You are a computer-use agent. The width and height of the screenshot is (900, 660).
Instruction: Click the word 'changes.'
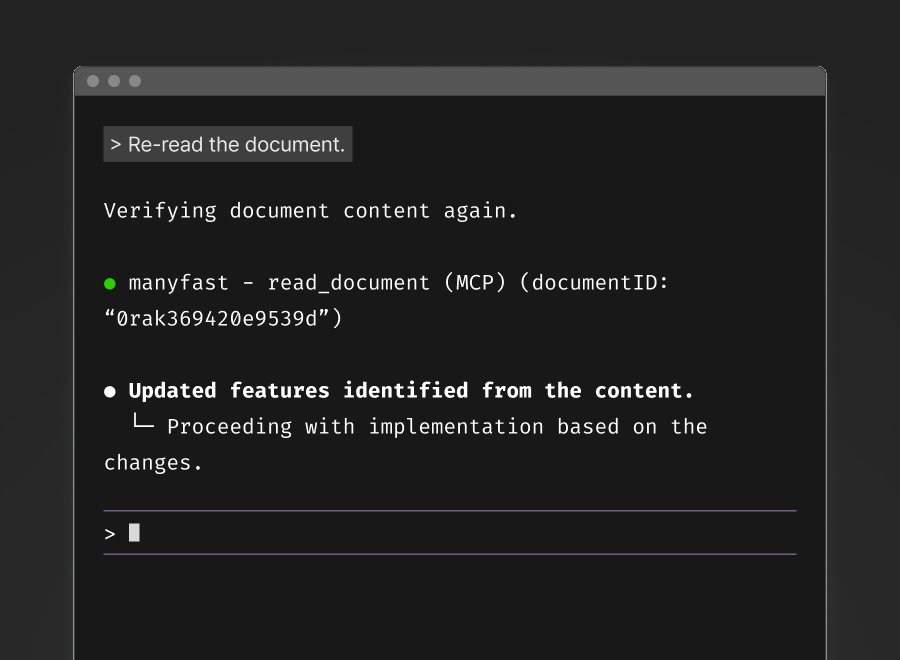[153, 463]
